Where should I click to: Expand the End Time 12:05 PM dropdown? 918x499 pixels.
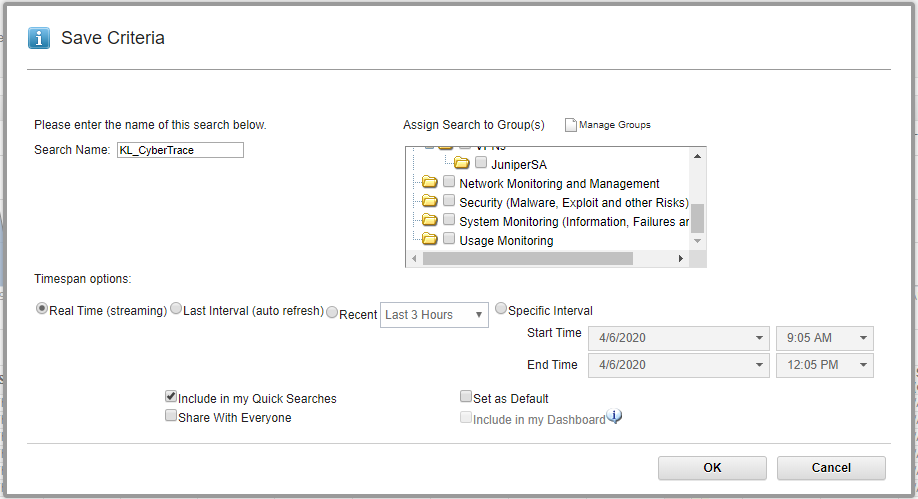(824, 365)
